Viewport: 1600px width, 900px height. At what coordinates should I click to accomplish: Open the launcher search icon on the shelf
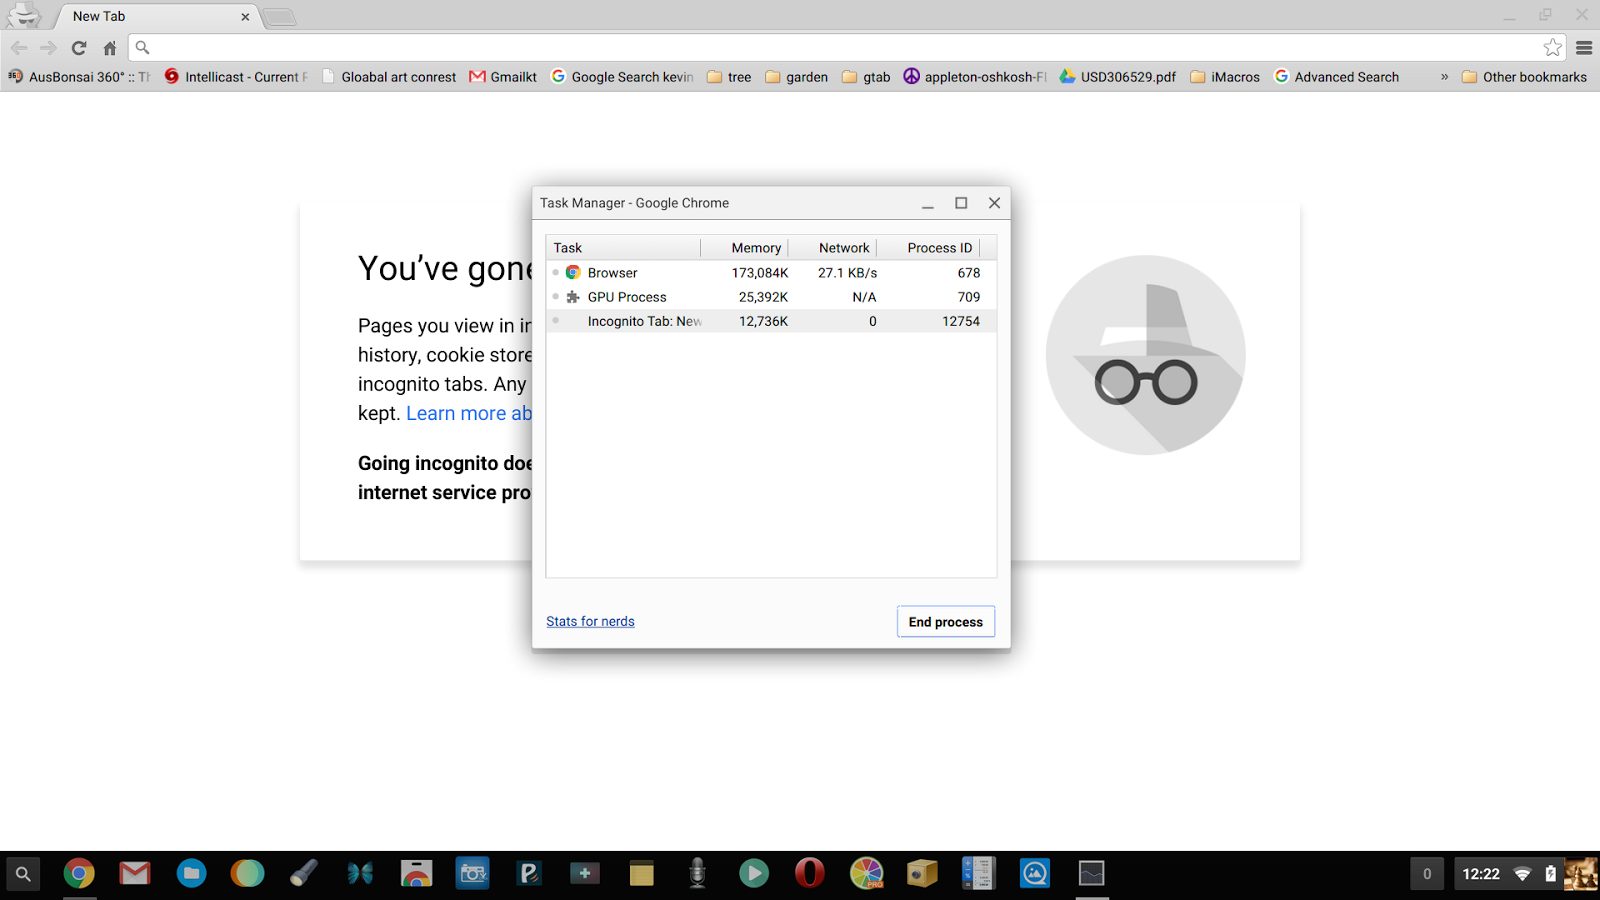point(23,873)
